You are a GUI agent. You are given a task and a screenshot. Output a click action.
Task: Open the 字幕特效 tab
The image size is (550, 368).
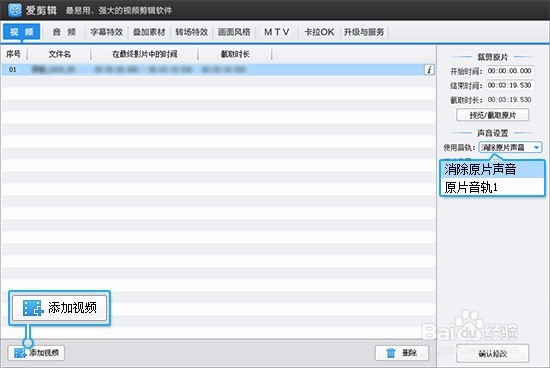(107, 32)
